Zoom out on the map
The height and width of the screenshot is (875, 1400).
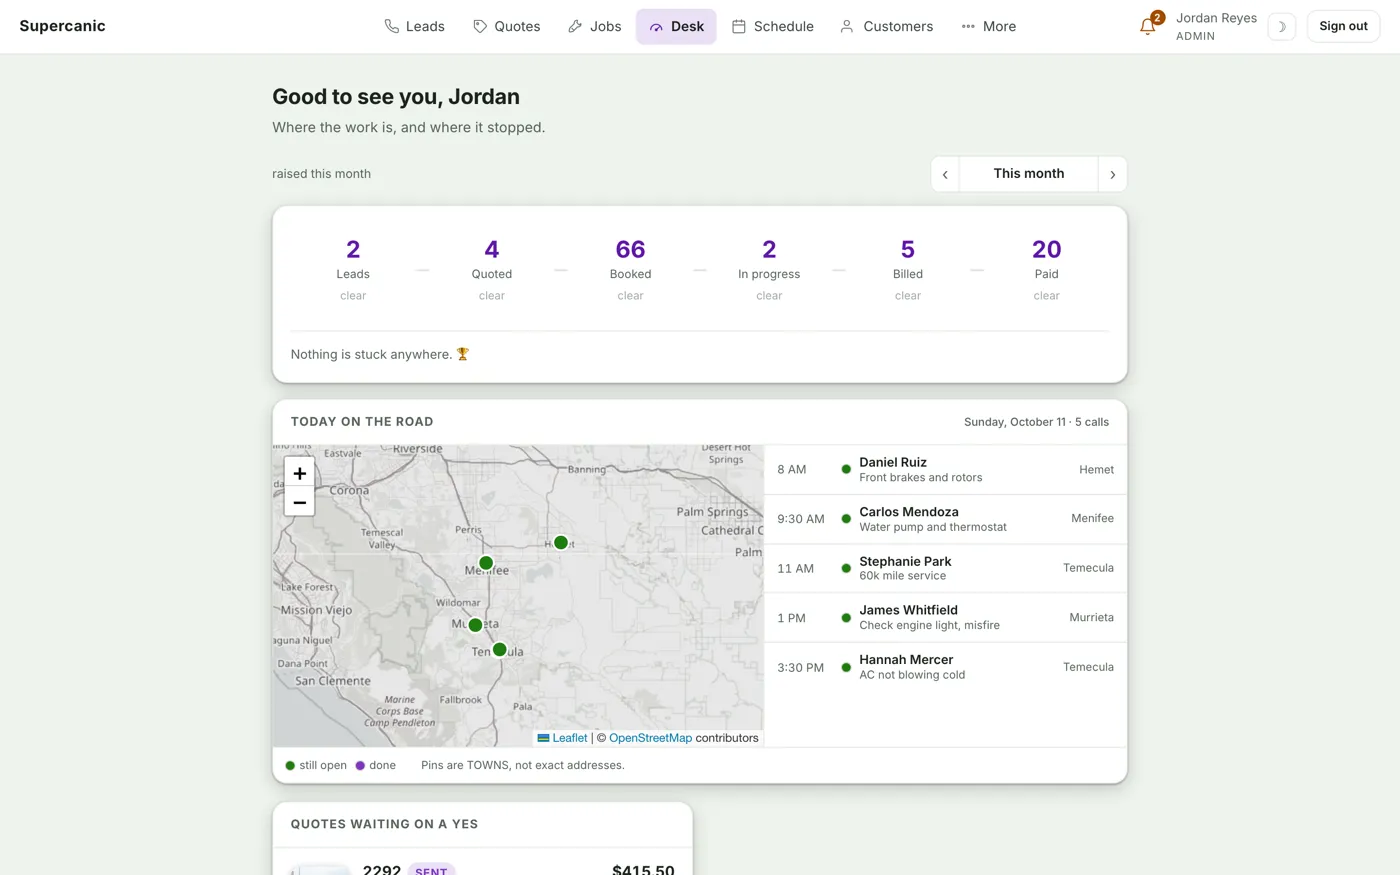[x=299, y=502]
